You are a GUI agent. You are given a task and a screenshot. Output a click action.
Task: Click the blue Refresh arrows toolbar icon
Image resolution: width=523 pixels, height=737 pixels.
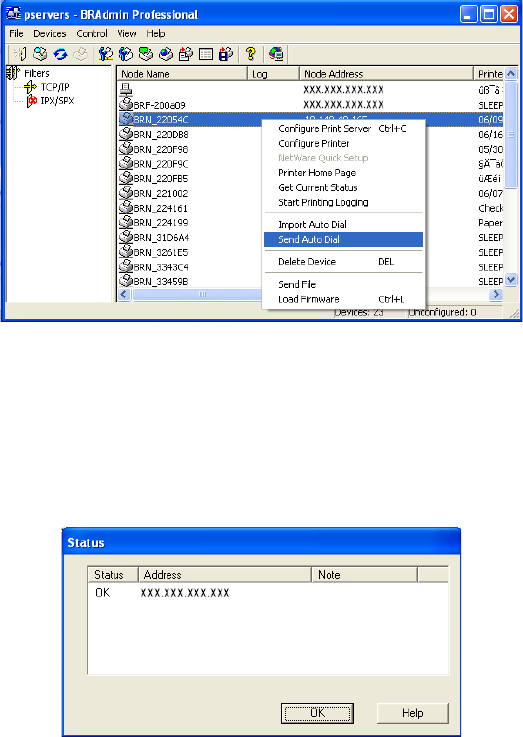tap(60, 54)
